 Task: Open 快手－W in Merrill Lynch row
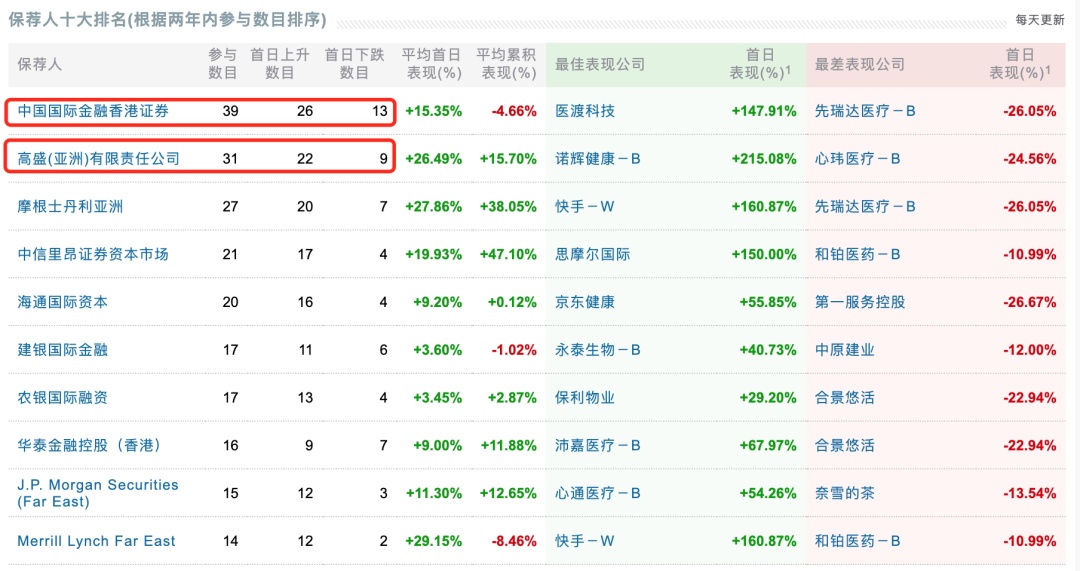[x=585, y=541]
